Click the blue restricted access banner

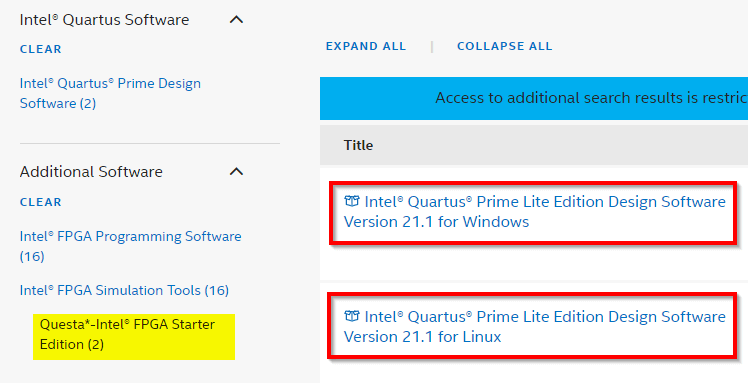[534, 98]
